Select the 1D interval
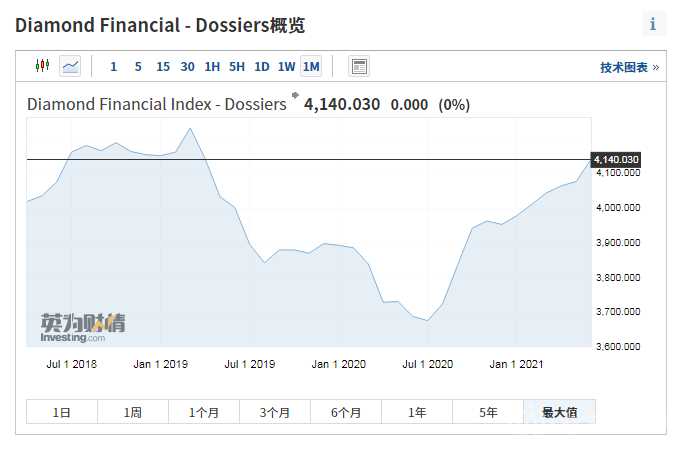Screen dimensions: 682x453 pyautogui.click(x=261, y=67)
